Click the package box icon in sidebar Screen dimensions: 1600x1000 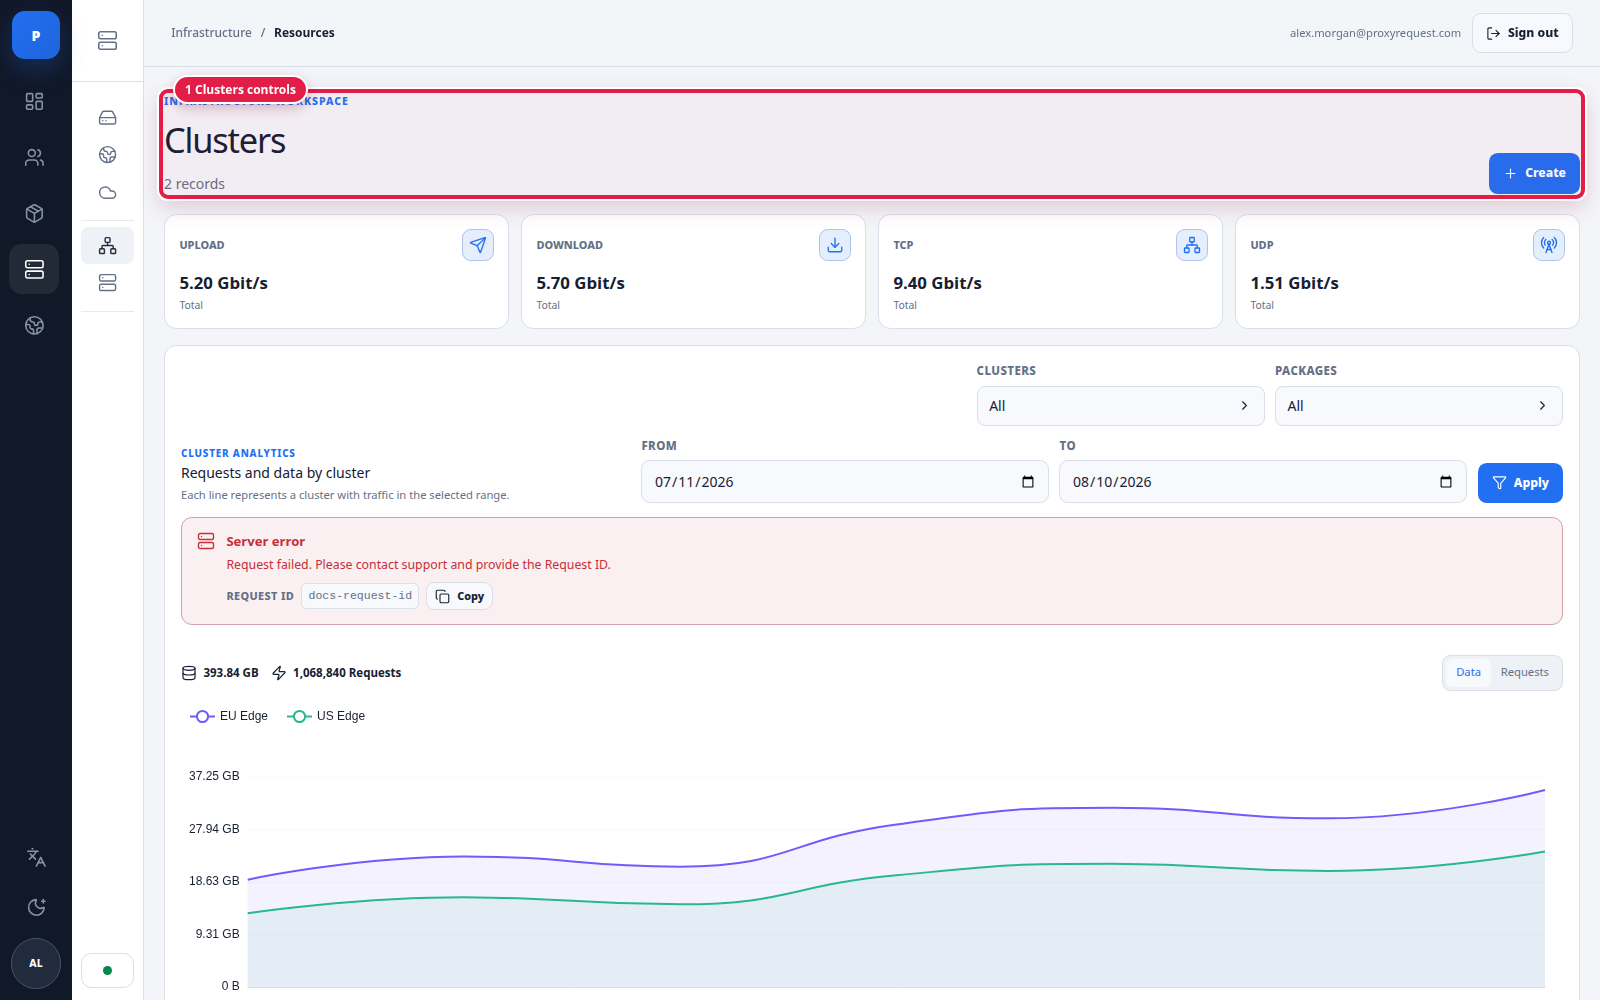(34, 213)
